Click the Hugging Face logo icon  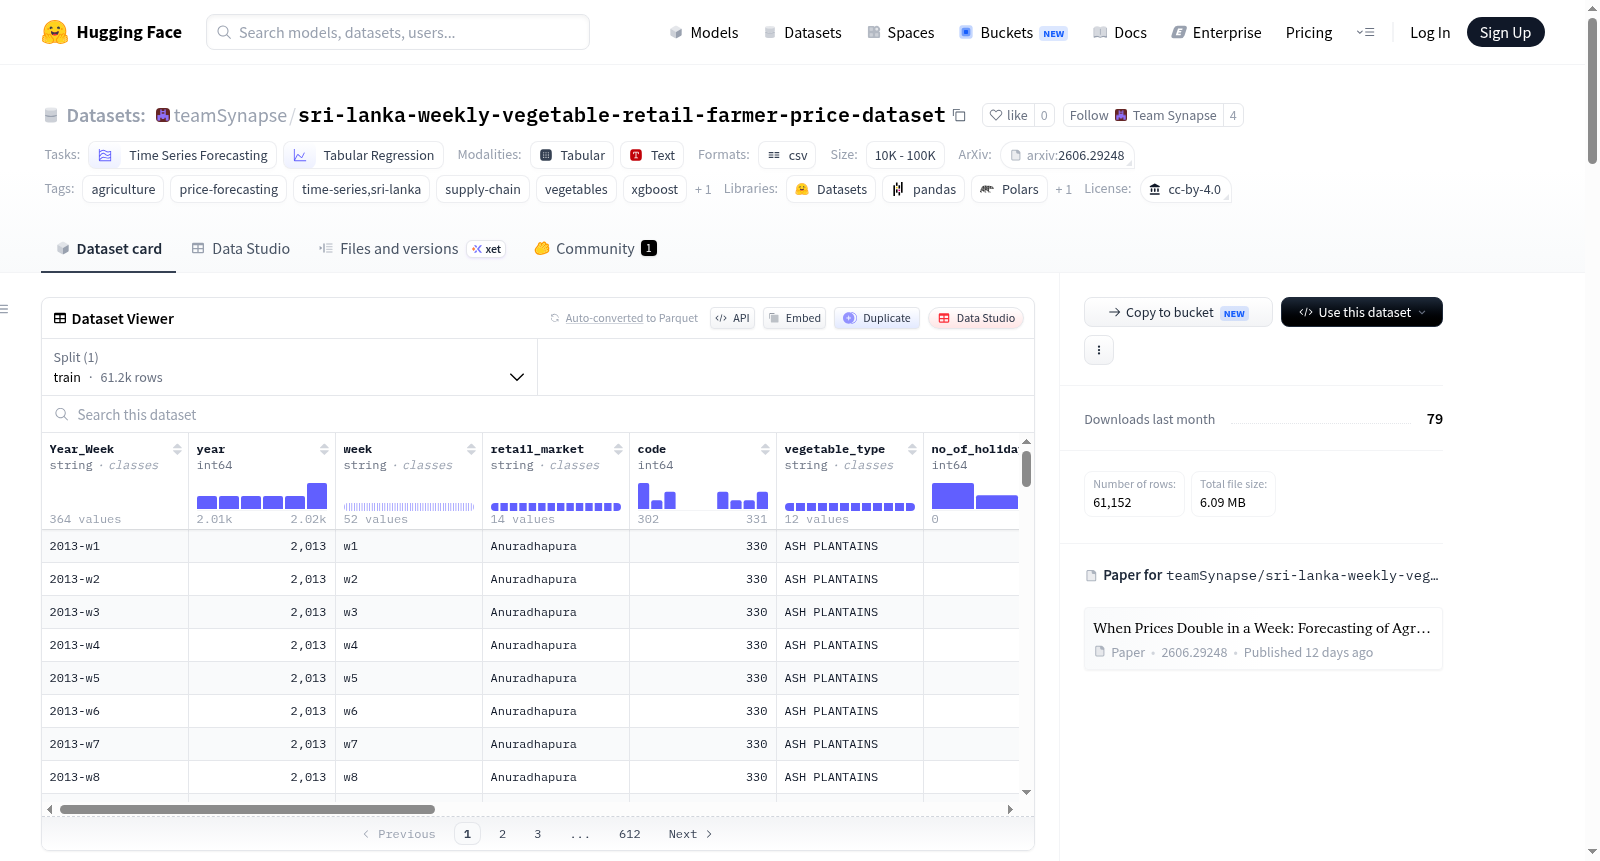click(x=55, y=32)
